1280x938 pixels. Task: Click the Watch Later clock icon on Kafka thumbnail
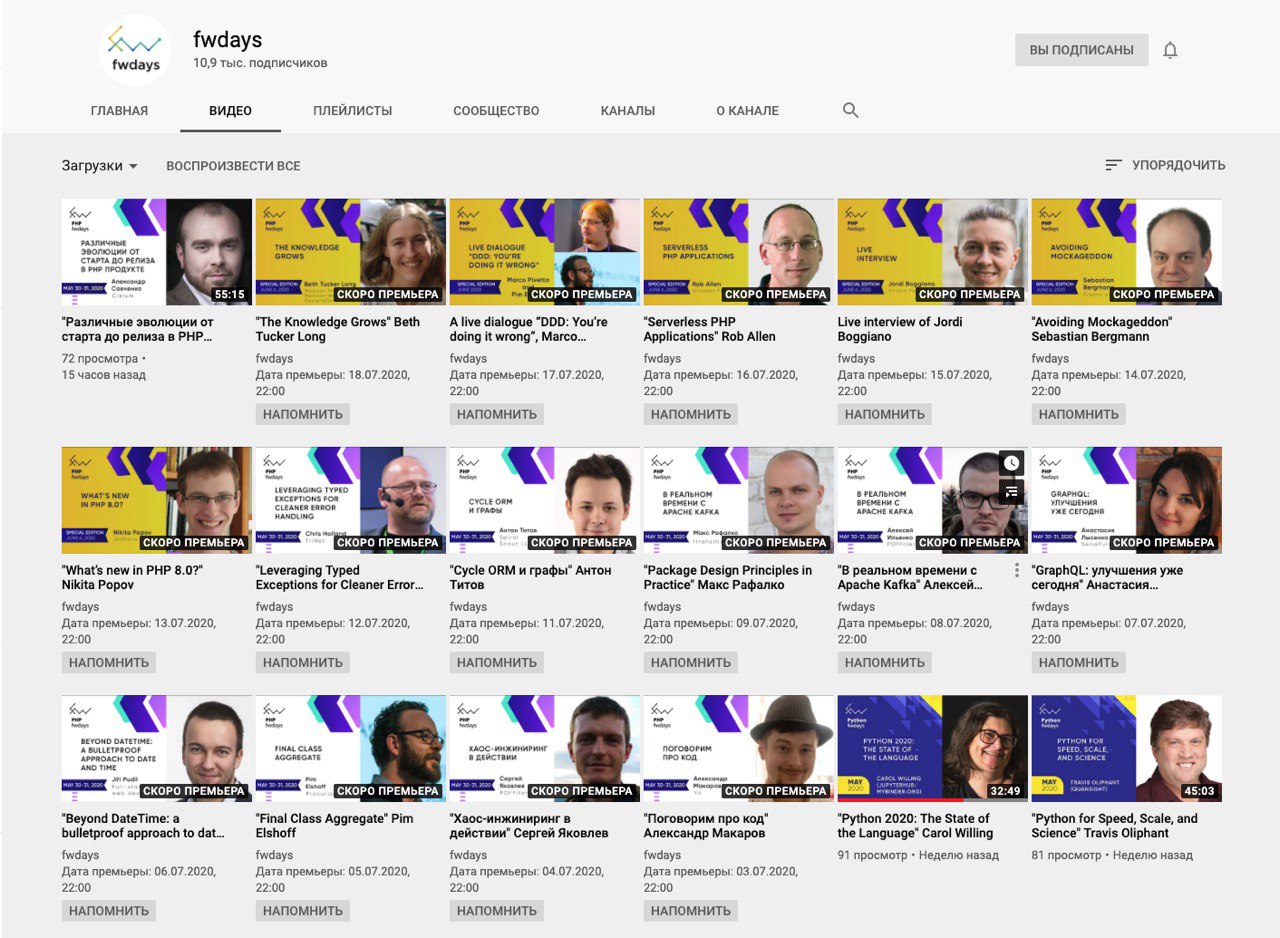1011,463
